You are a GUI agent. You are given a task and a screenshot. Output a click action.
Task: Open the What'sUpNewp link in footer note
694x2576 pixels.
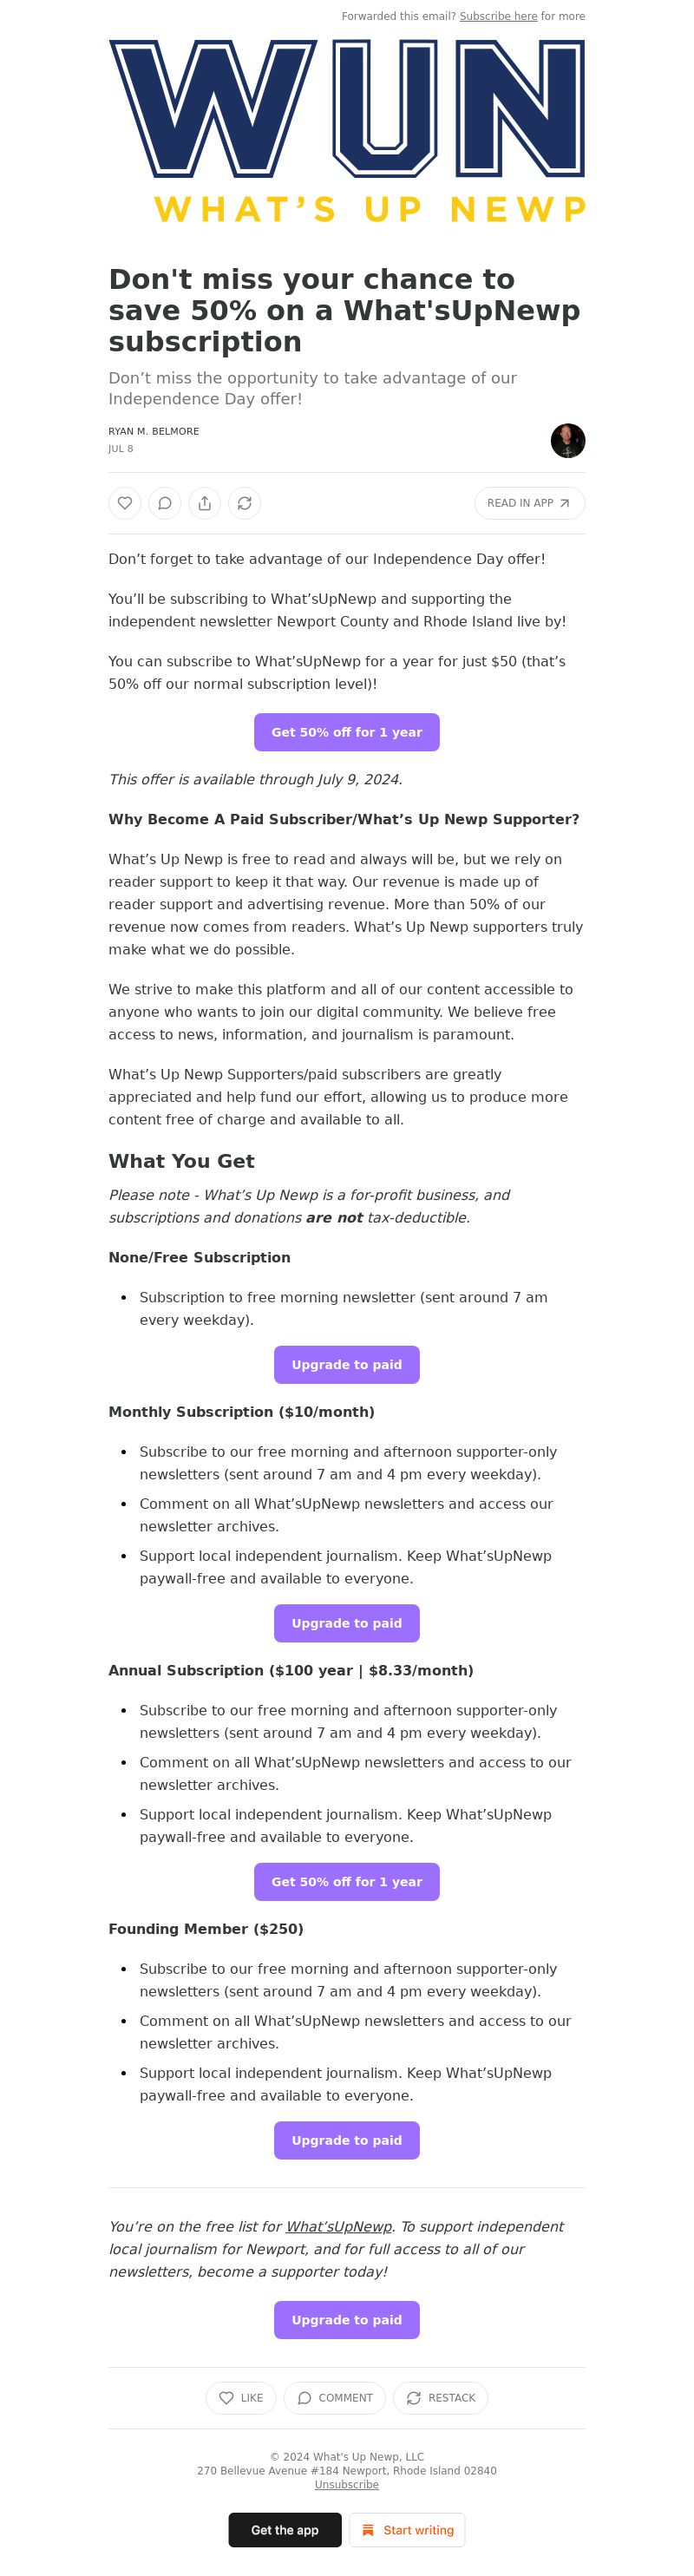(339, 2226)
